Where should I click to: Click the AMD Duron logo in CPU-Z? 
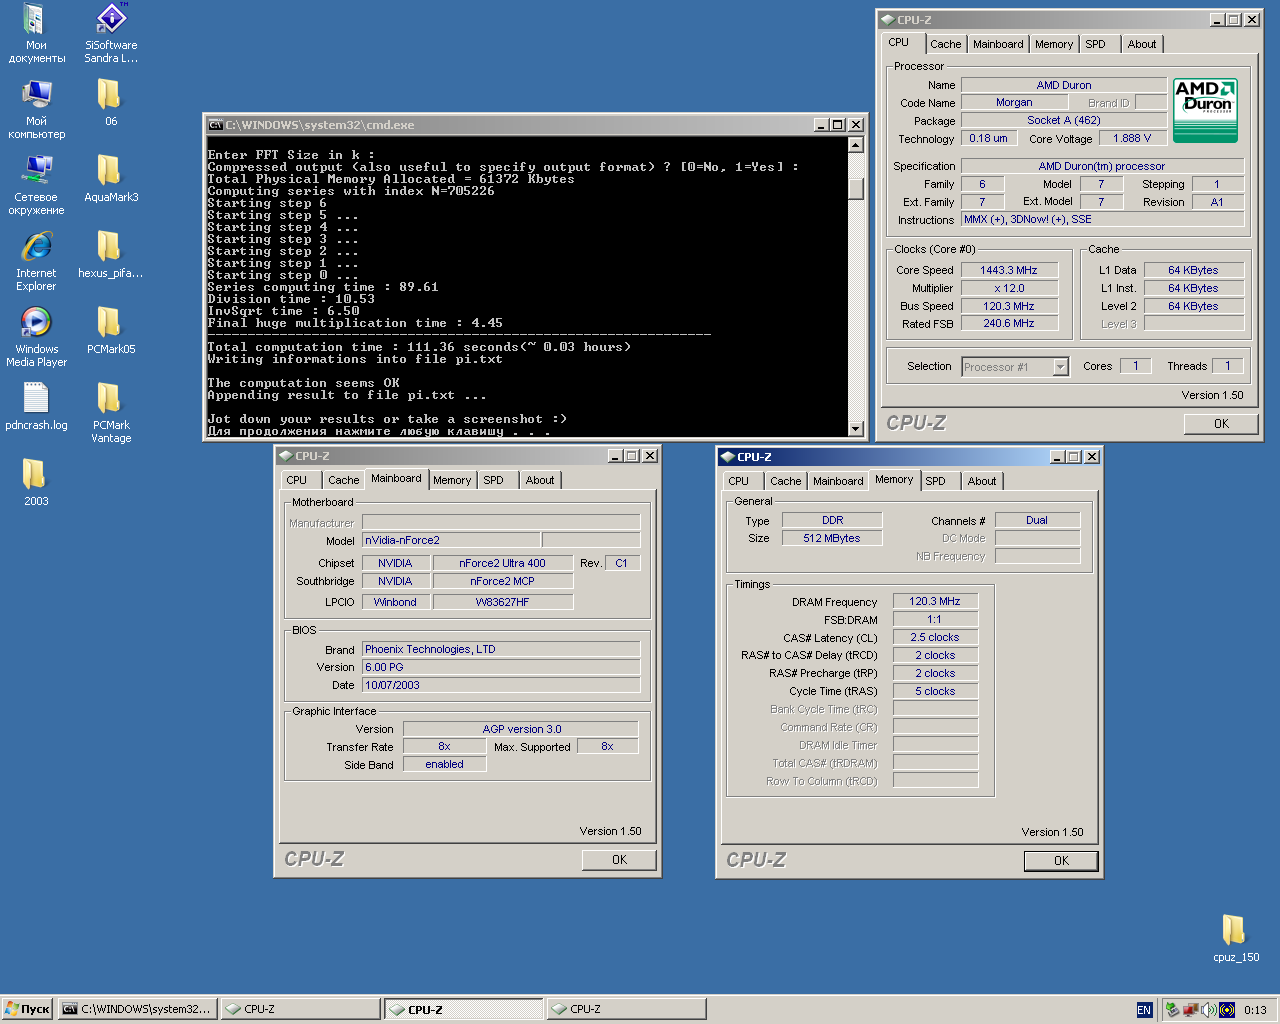pyautogui.click(x=1205, y=110)
